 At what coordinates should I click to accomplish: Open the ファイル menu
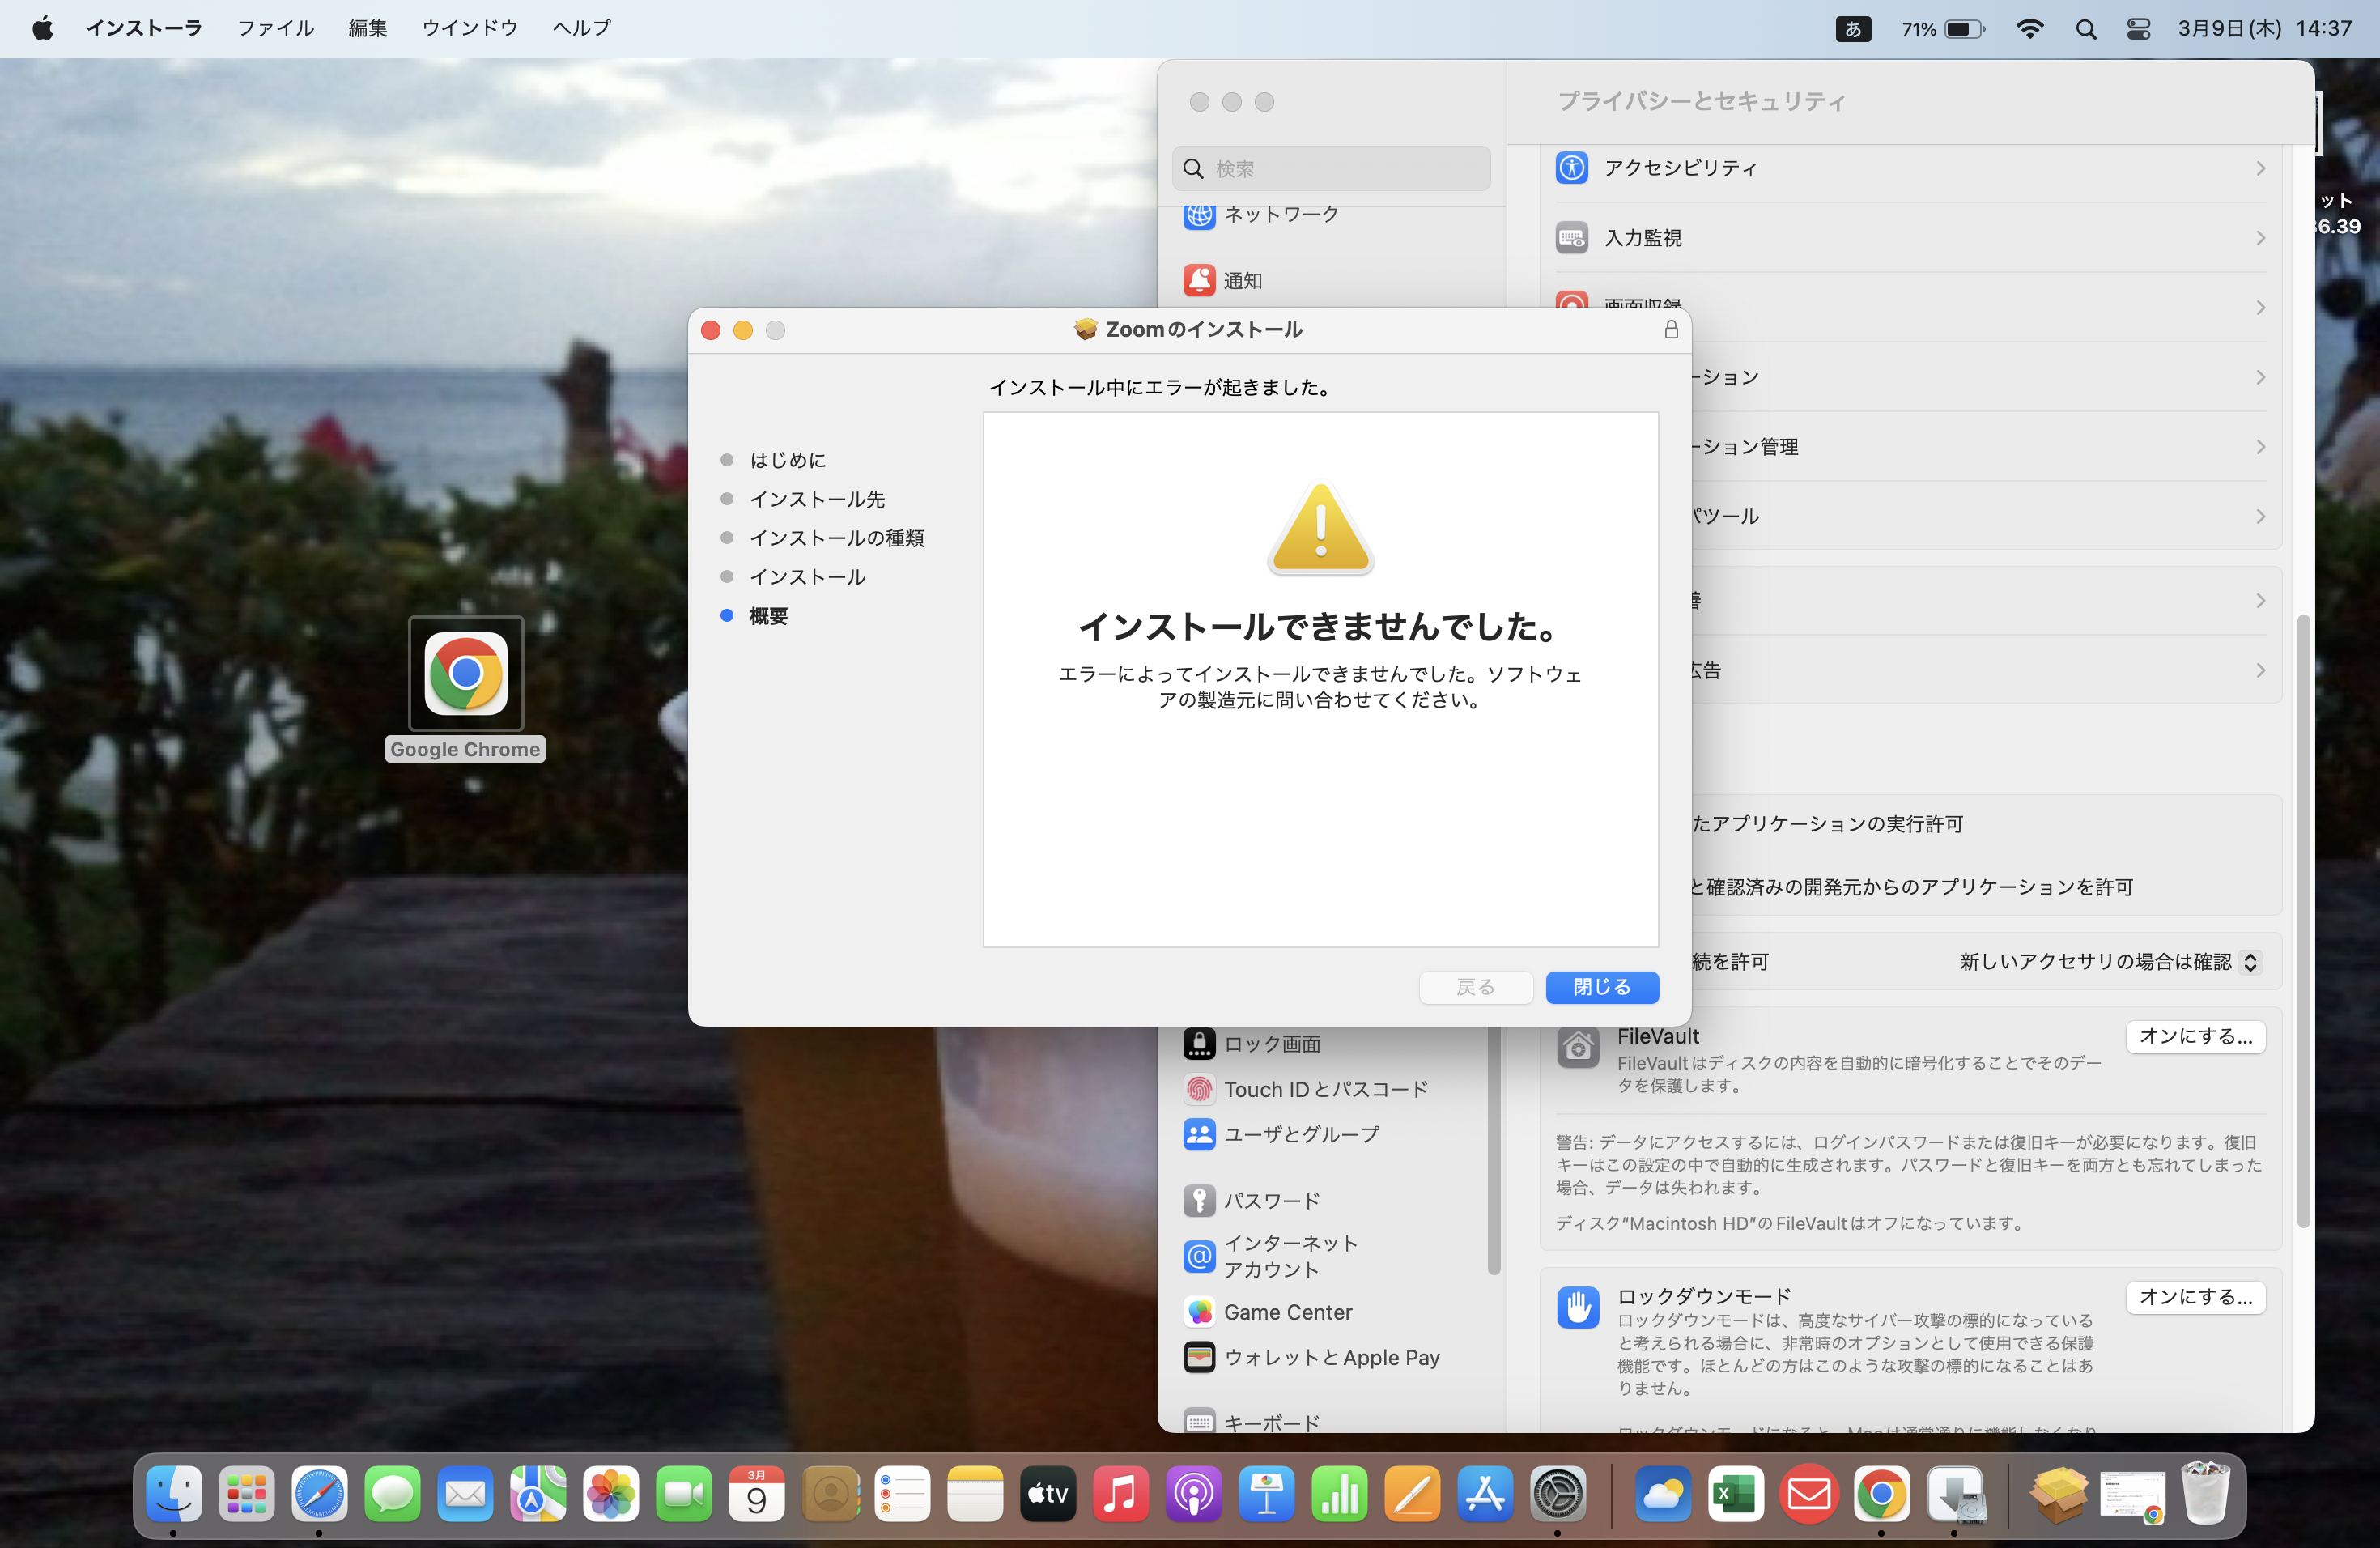tap(275, 29)
